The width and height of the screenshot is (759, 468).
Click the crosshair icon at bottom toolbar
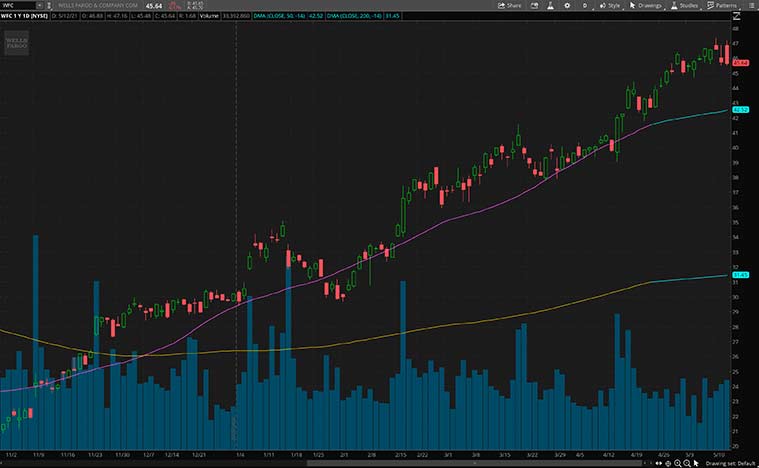668,463
